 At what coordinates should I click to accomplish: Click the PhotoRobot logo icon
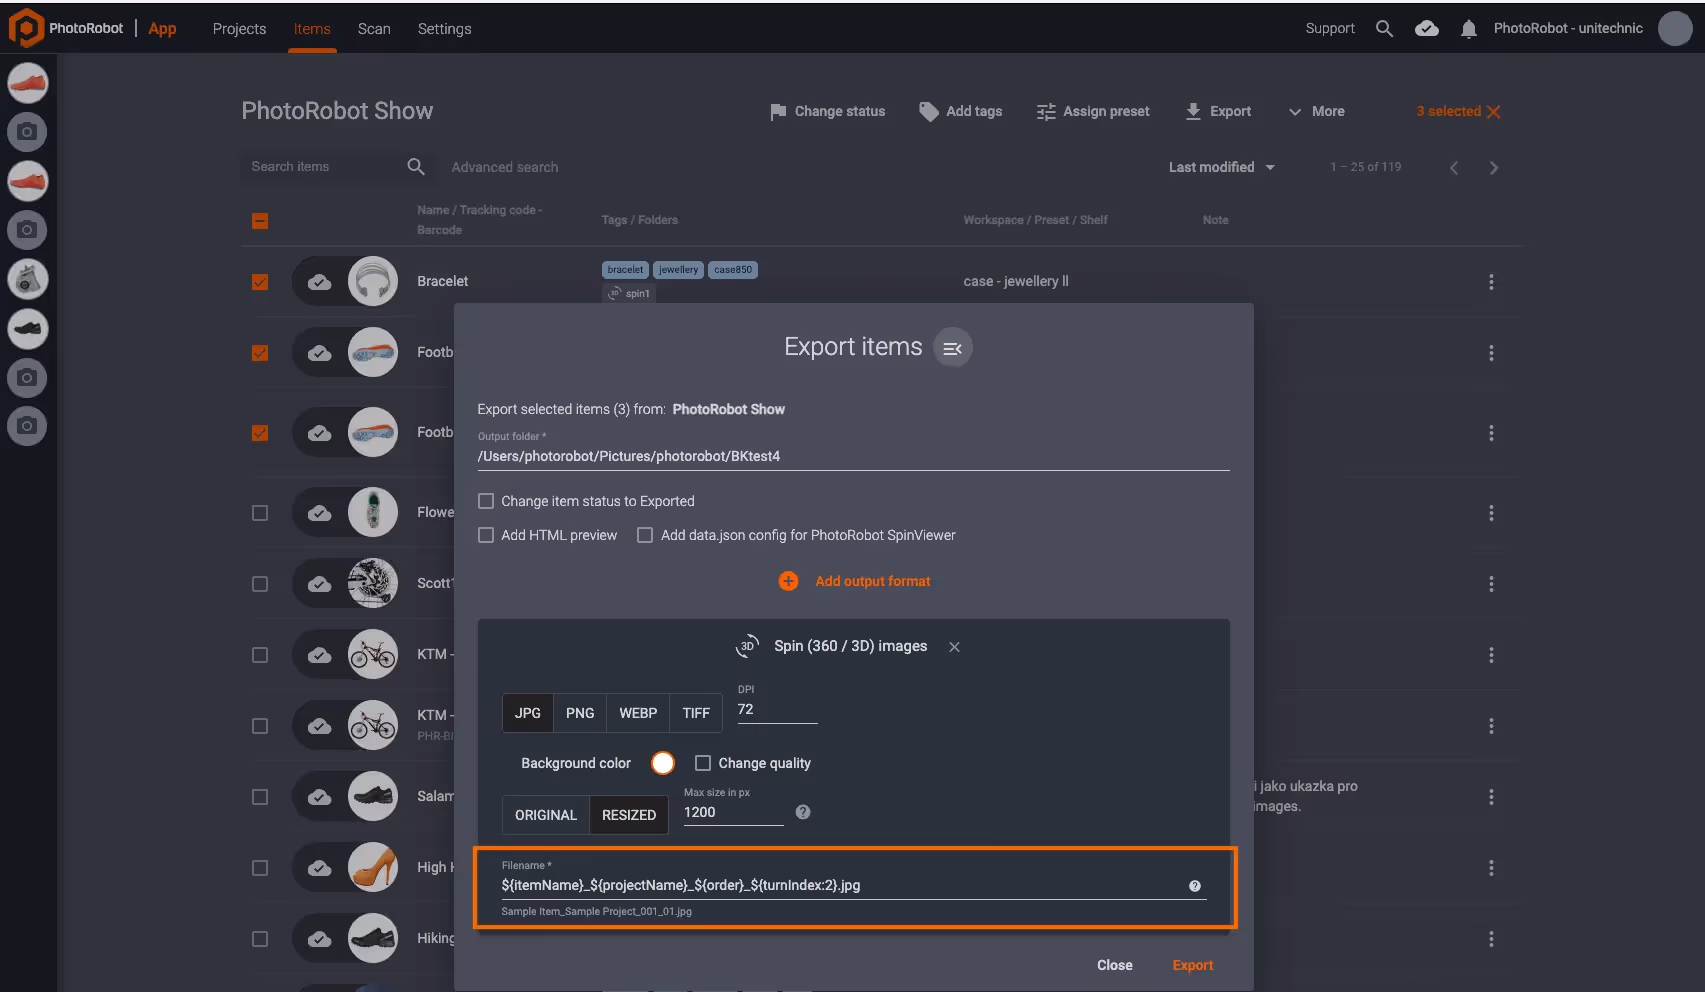[x=25, y=28]
